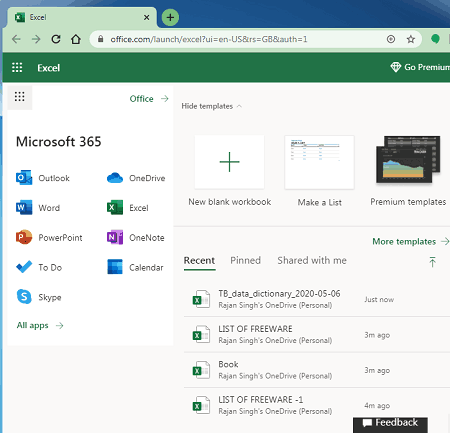Open LIST OF FREEWARE -1 file name
Image resolution: width=450 pixels, height=433 pixels.
pyautogui.click(x=260, y=399)
